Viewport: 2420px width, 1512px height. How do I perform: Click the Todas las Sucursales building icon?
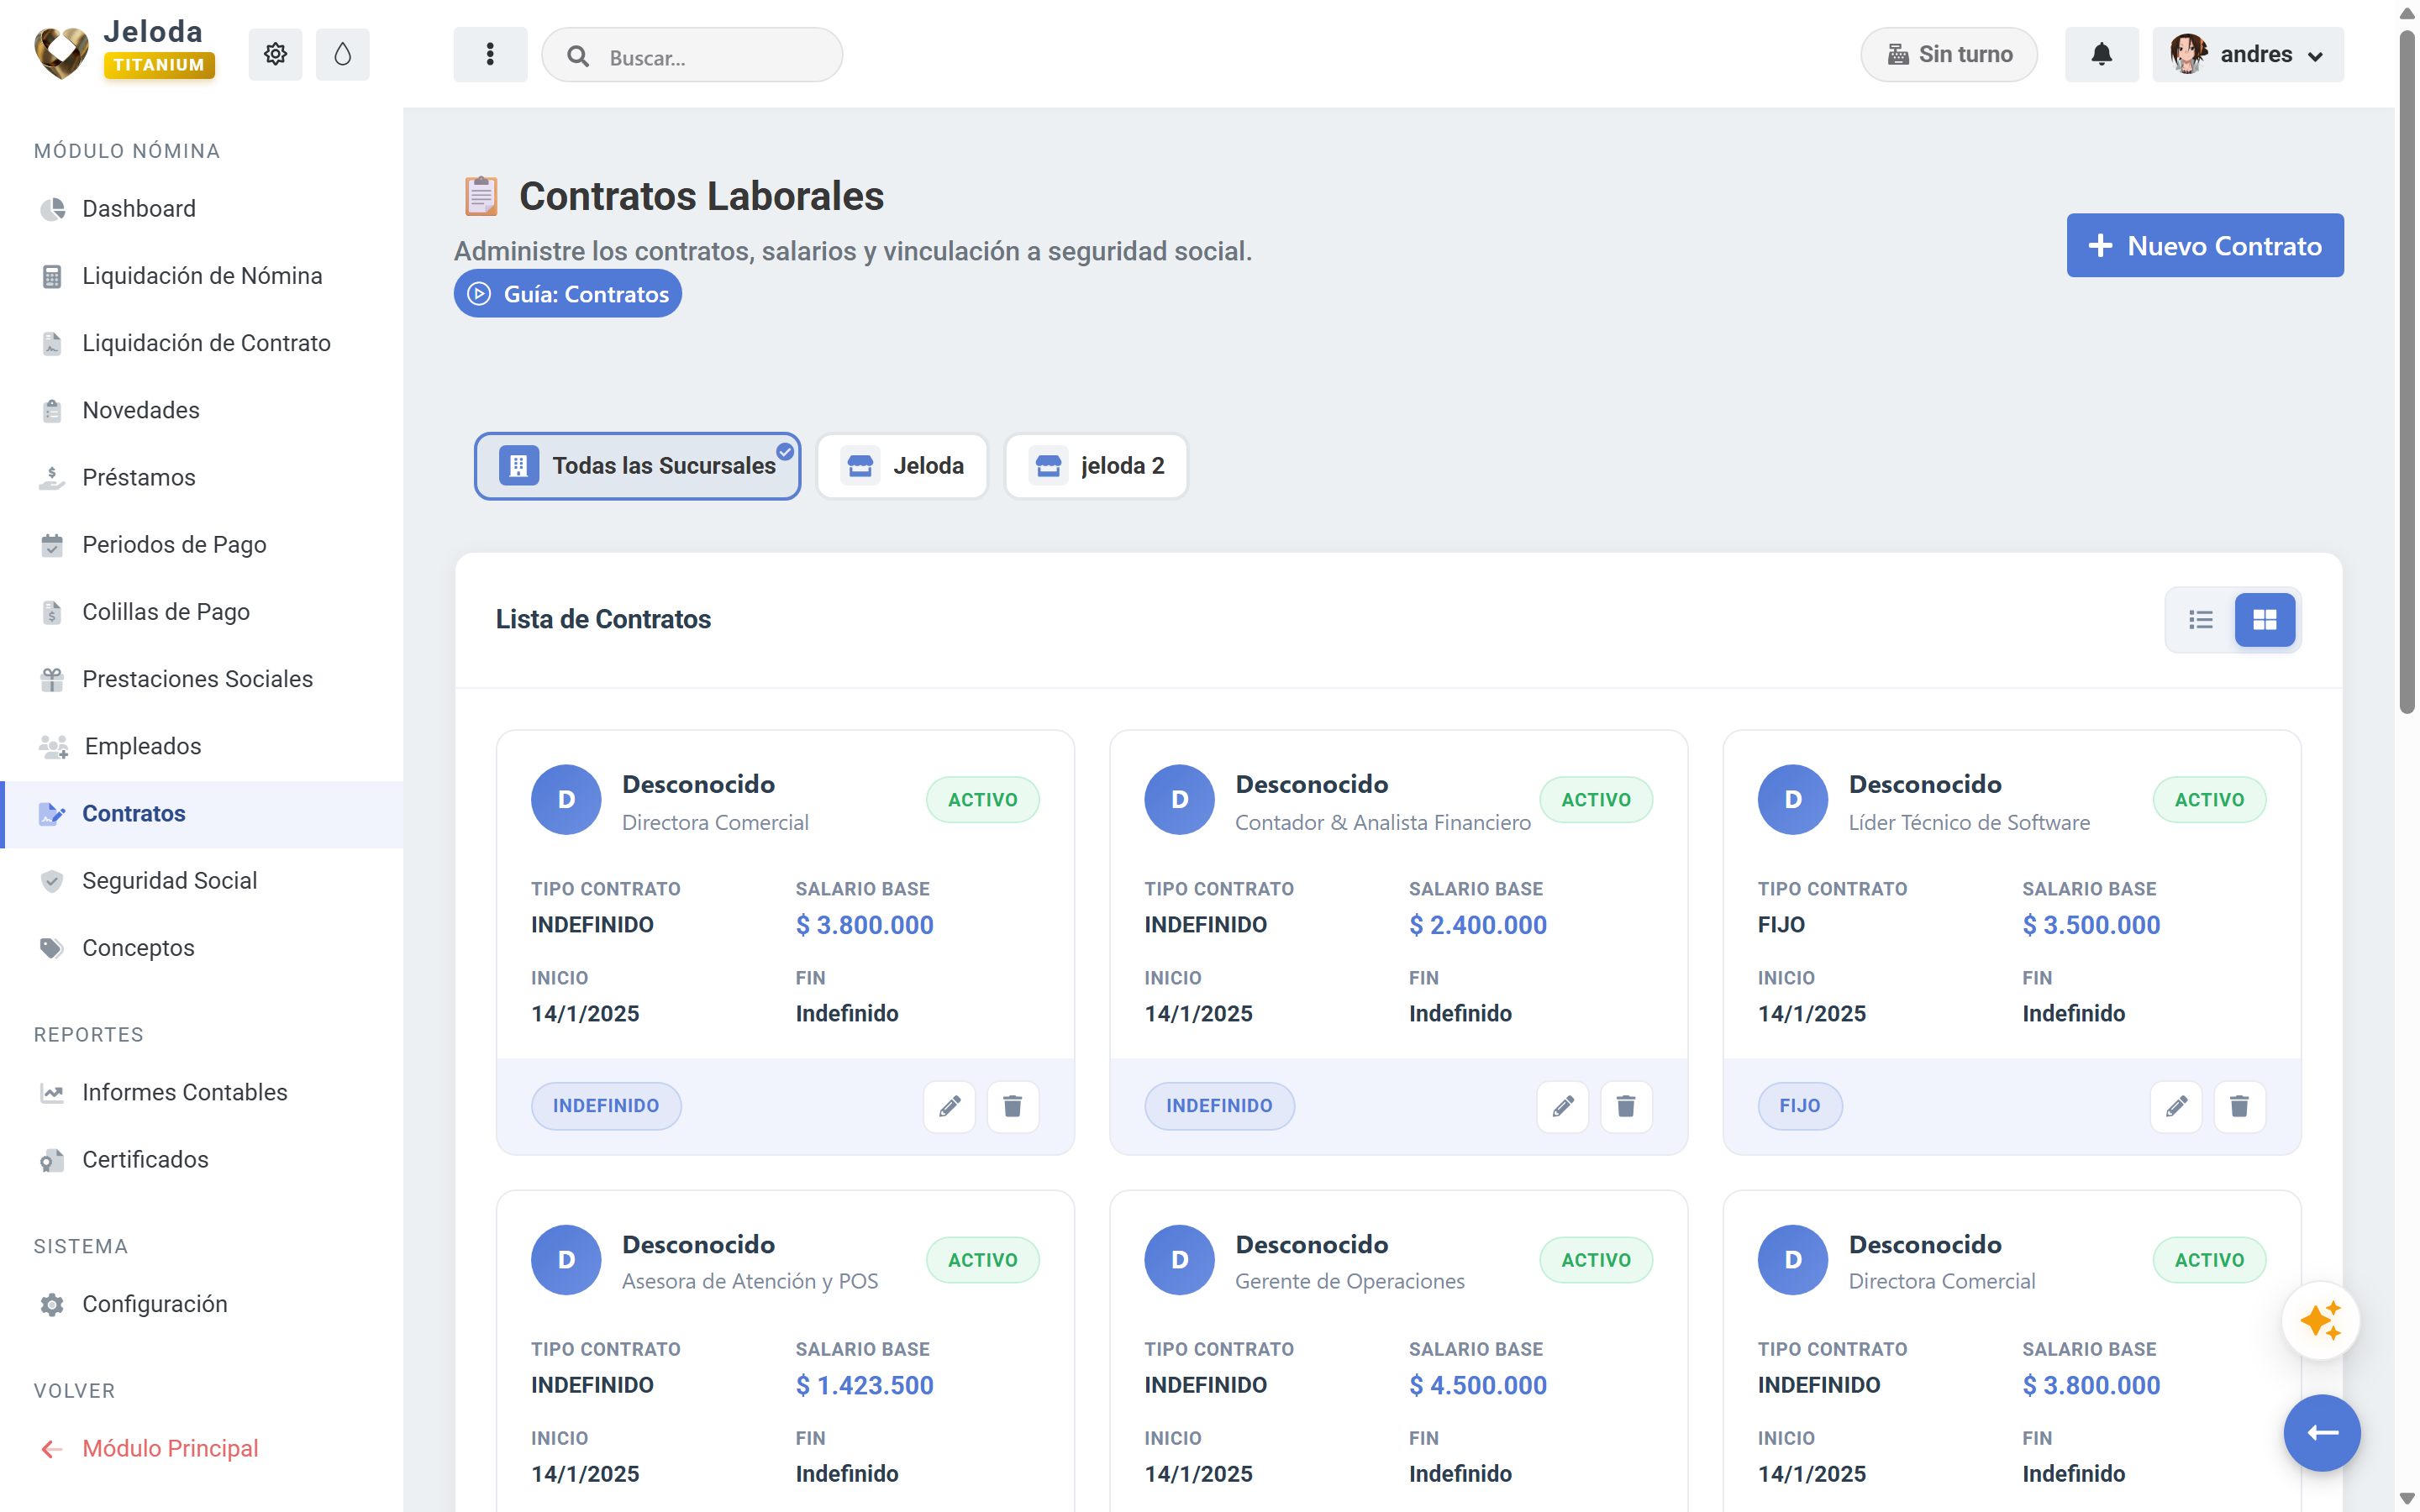pos(518,466)
